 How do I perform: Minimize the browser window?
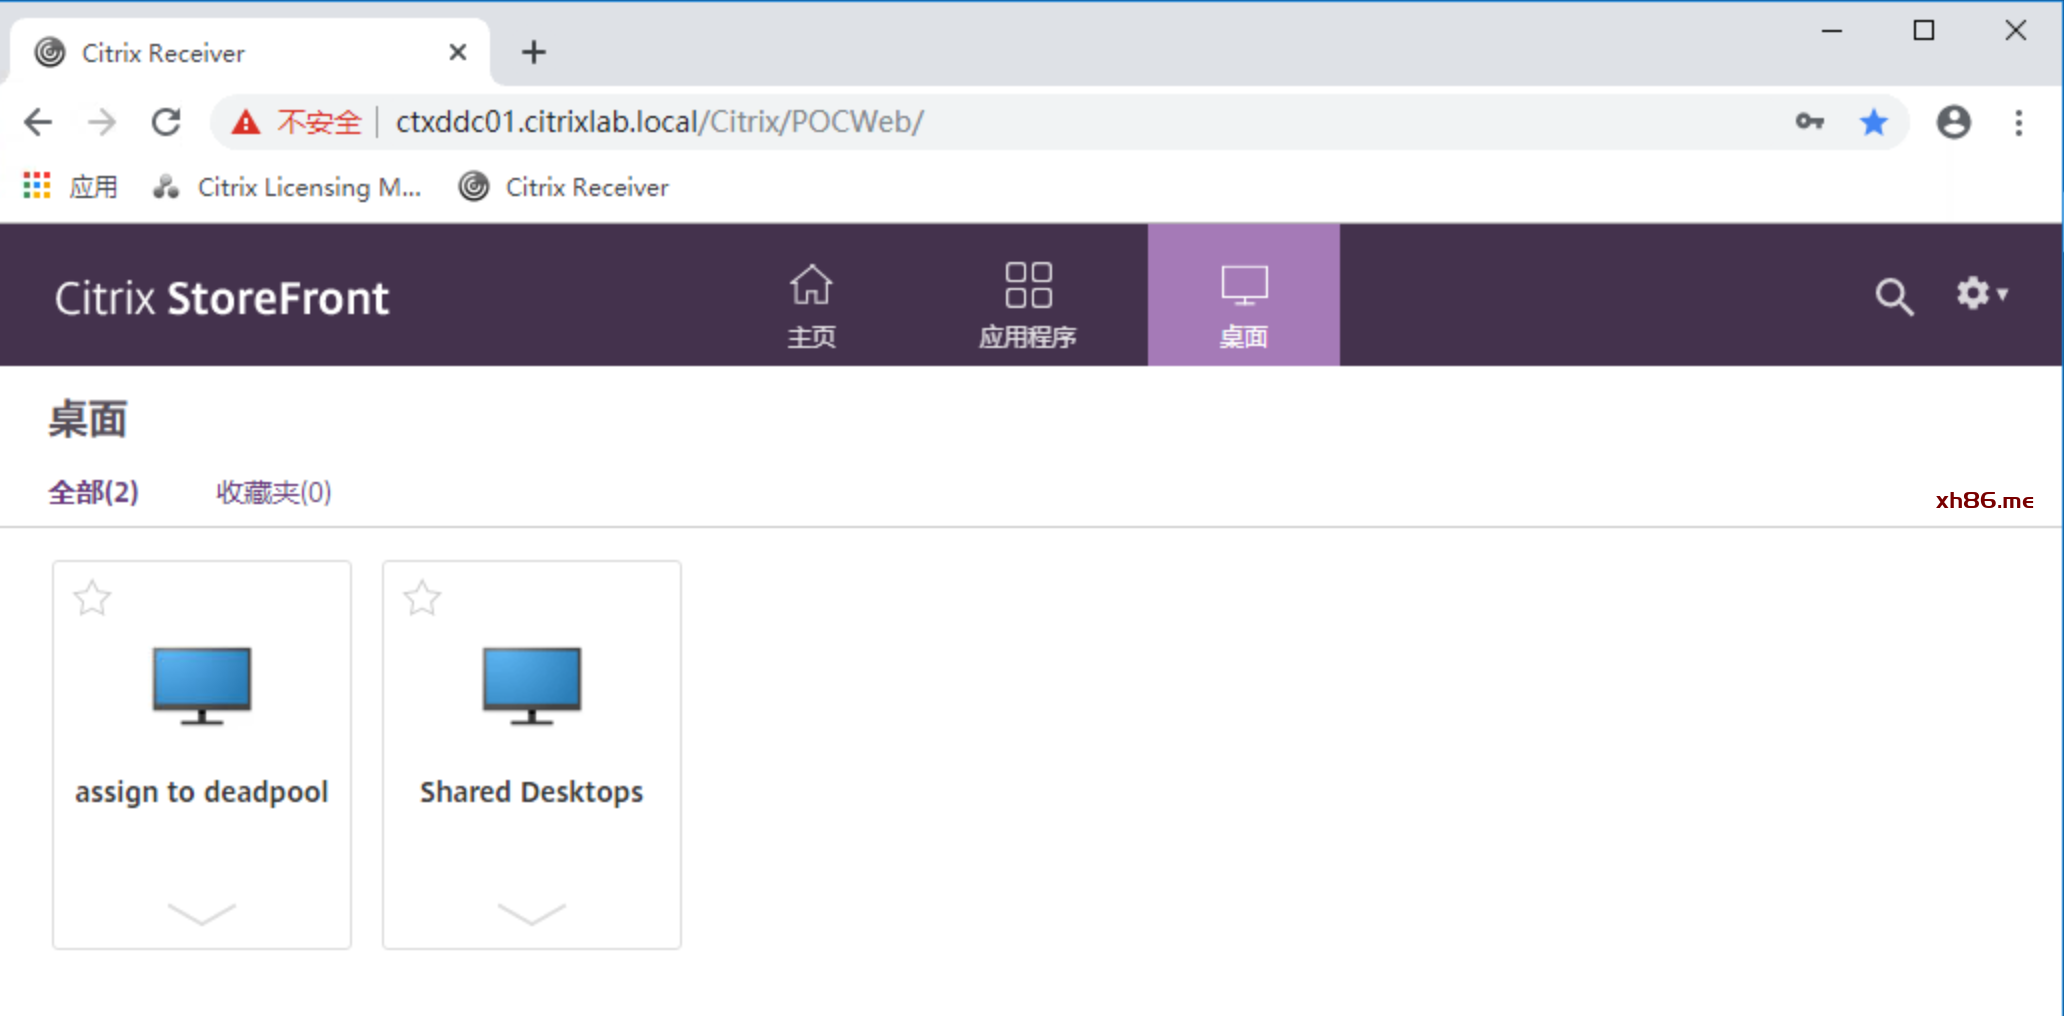tap(1832, 31)
